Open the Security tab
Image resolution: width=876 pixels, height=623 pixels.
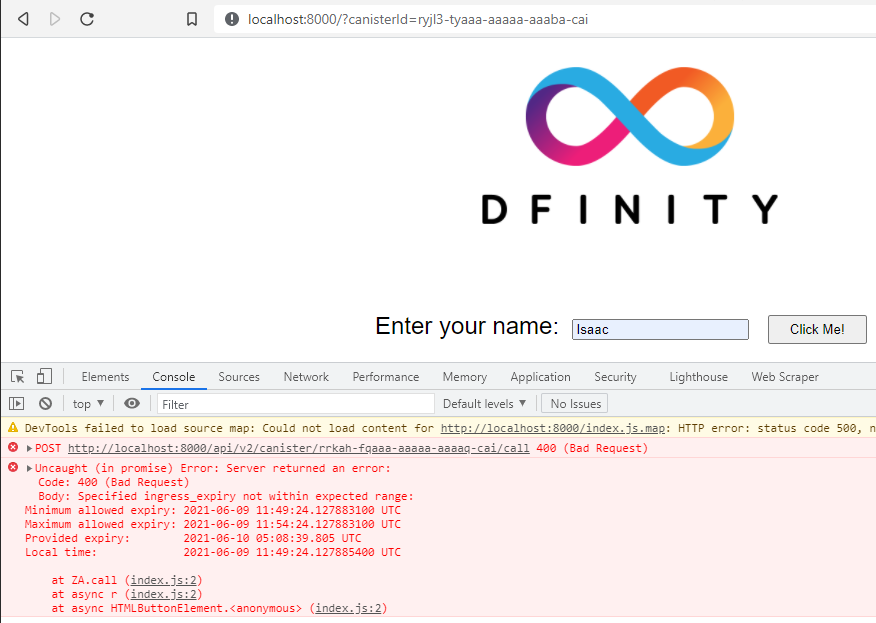615,377
